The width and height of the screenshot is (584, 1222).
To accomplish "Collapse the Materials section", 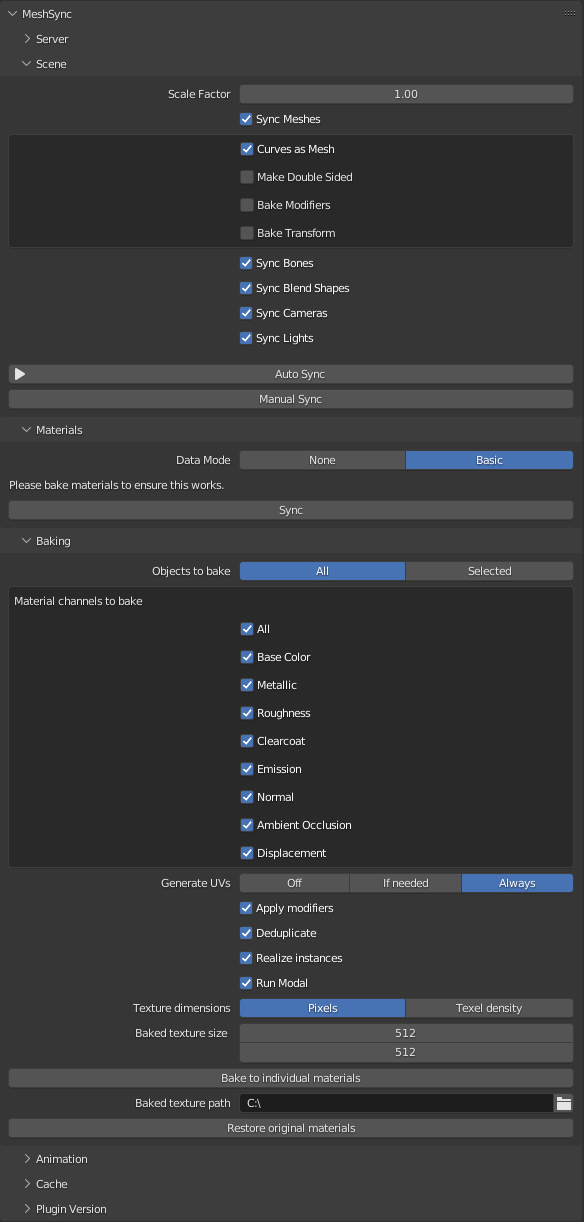I will tap(28, 430).
